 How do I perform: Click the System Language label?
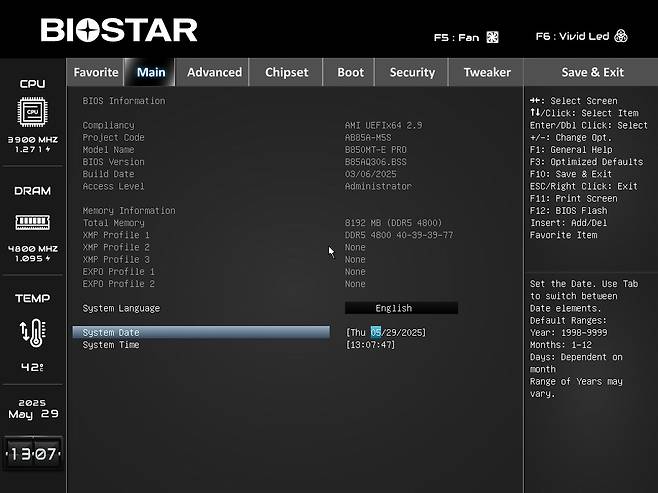[121, 308]
